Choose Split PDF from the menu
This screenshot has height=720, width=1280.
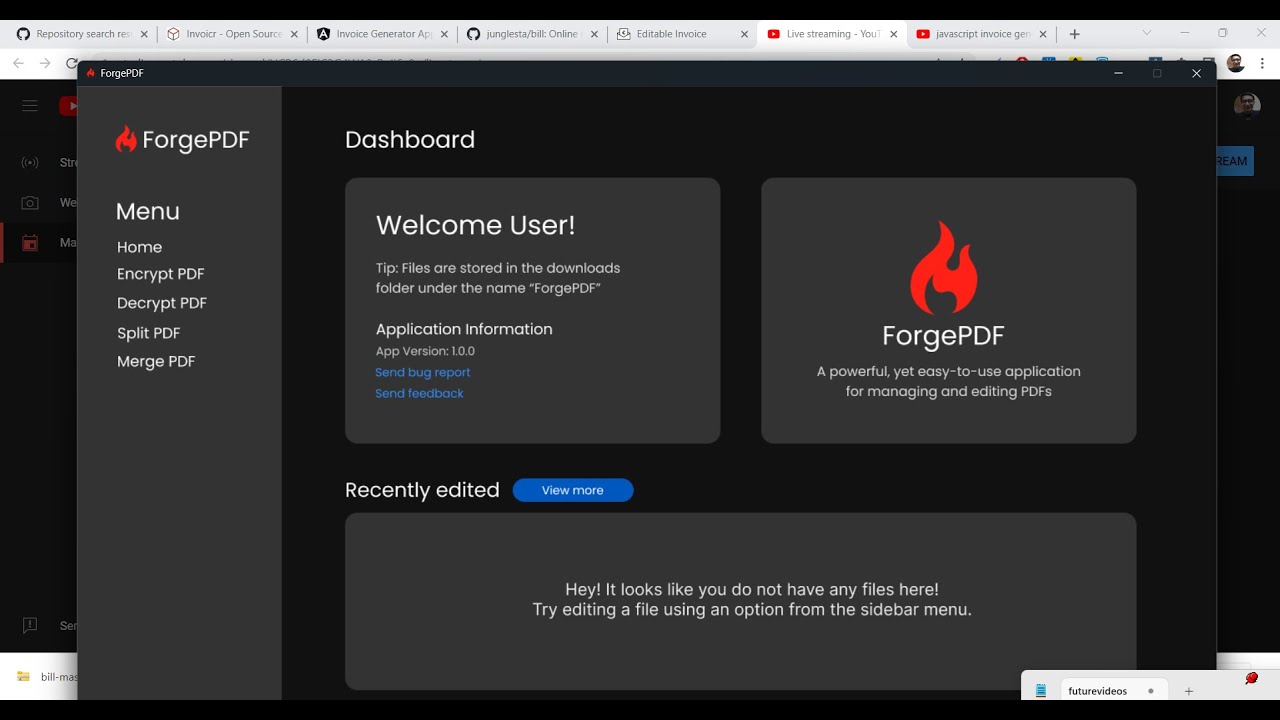(148, 333)
